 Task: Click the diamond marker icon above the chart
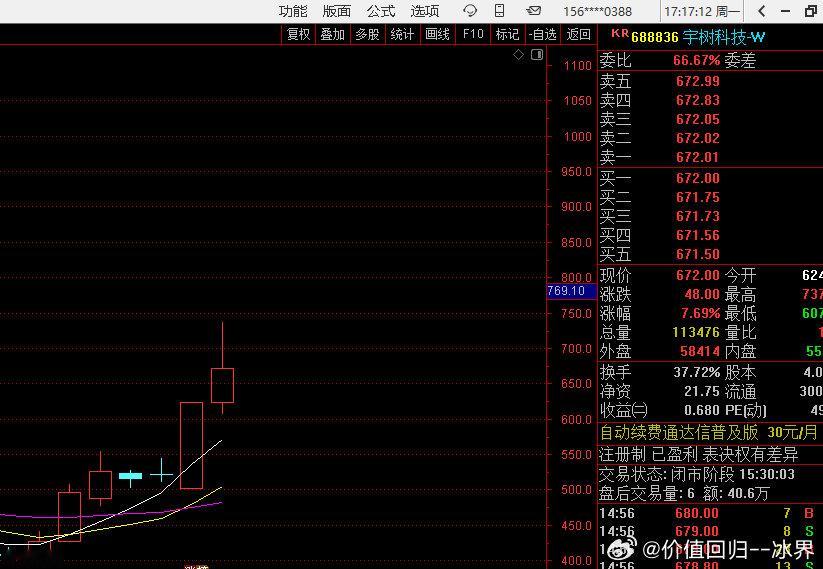coord(519,55)
